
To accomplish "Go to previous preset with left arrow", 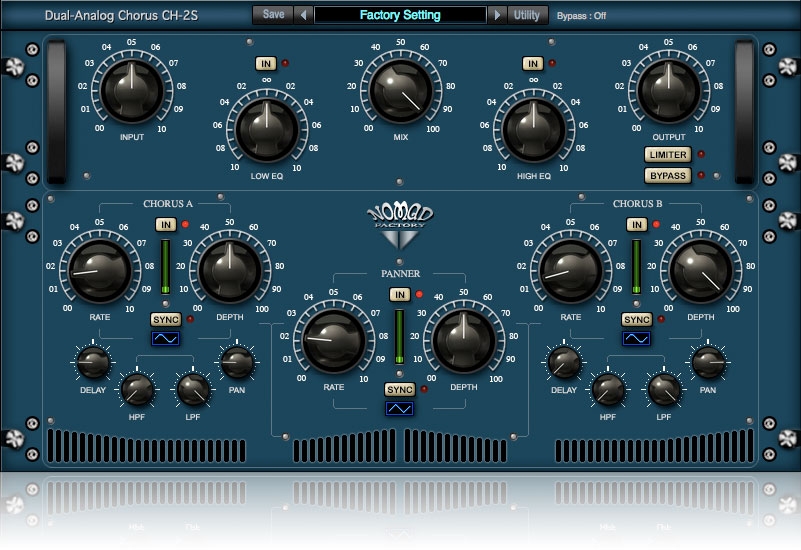I will pos(303,15).
